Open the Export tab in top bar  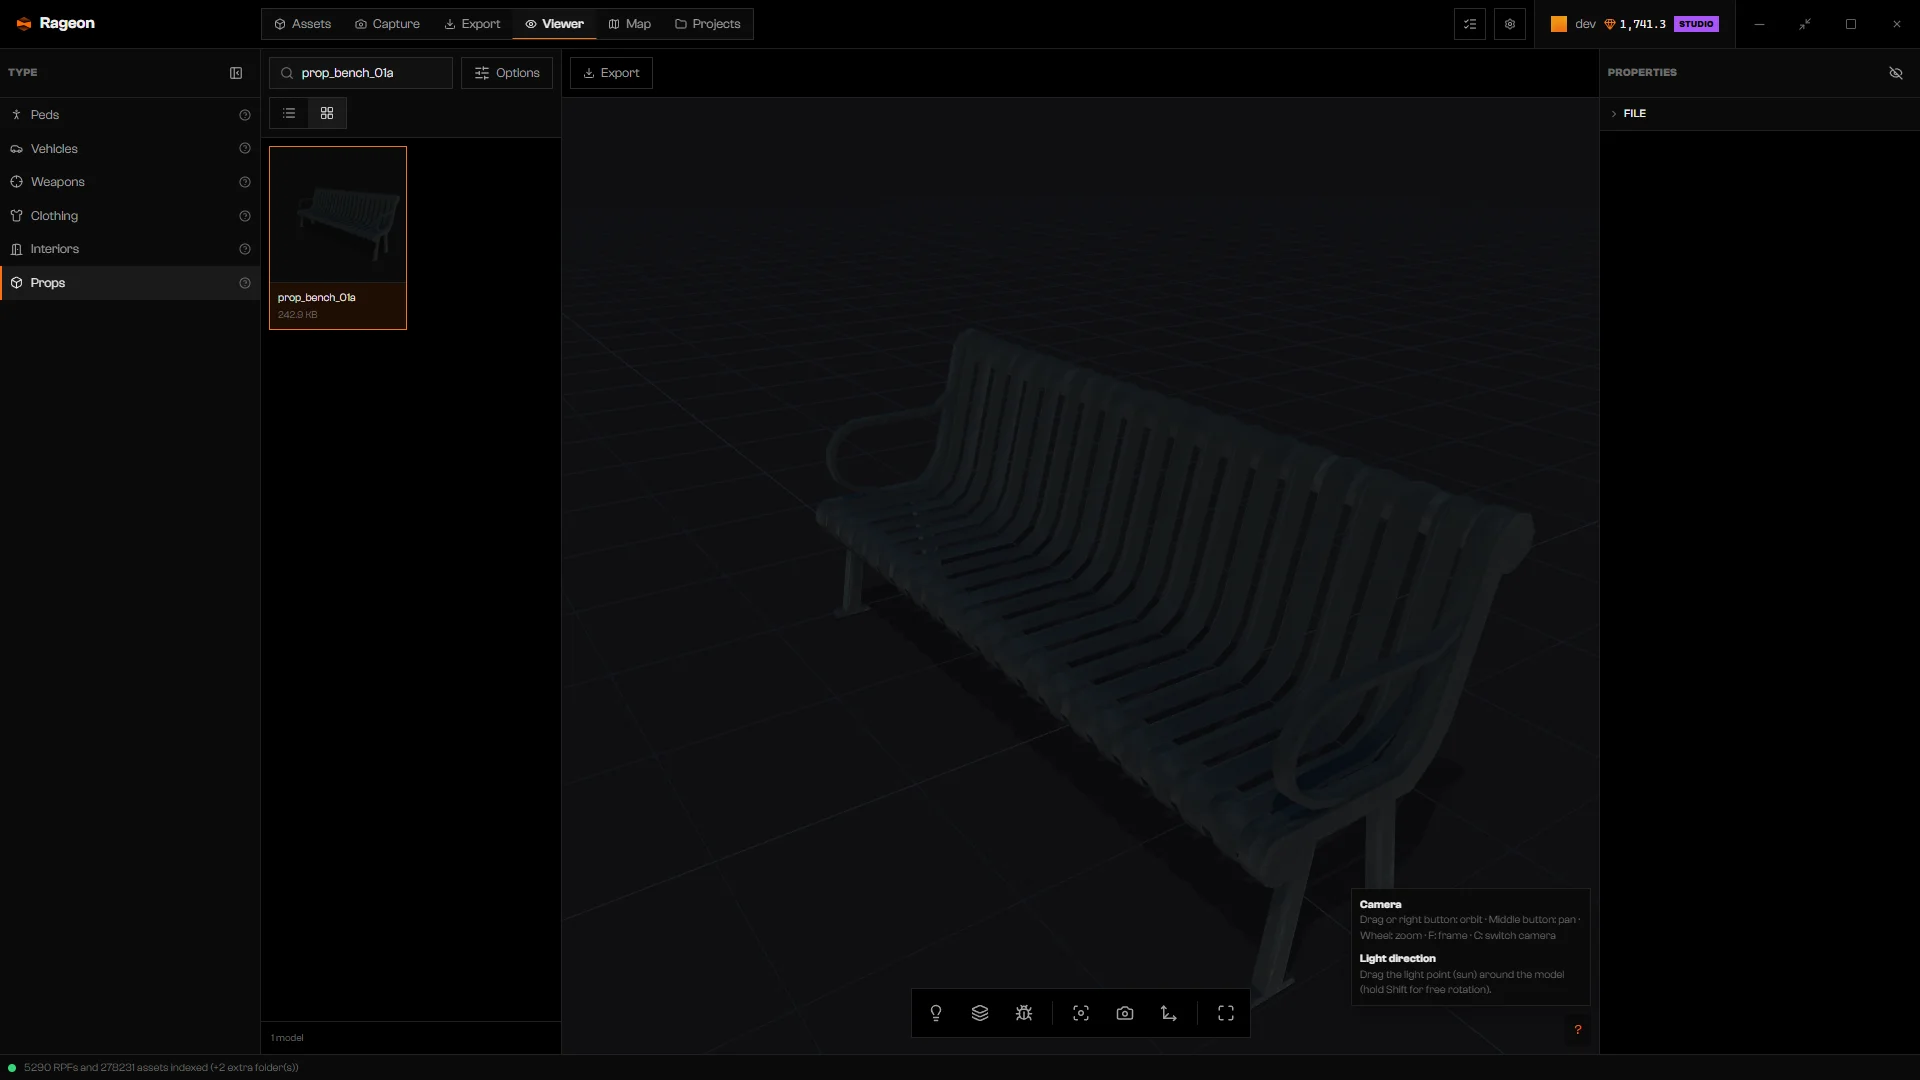coord(472,24)
